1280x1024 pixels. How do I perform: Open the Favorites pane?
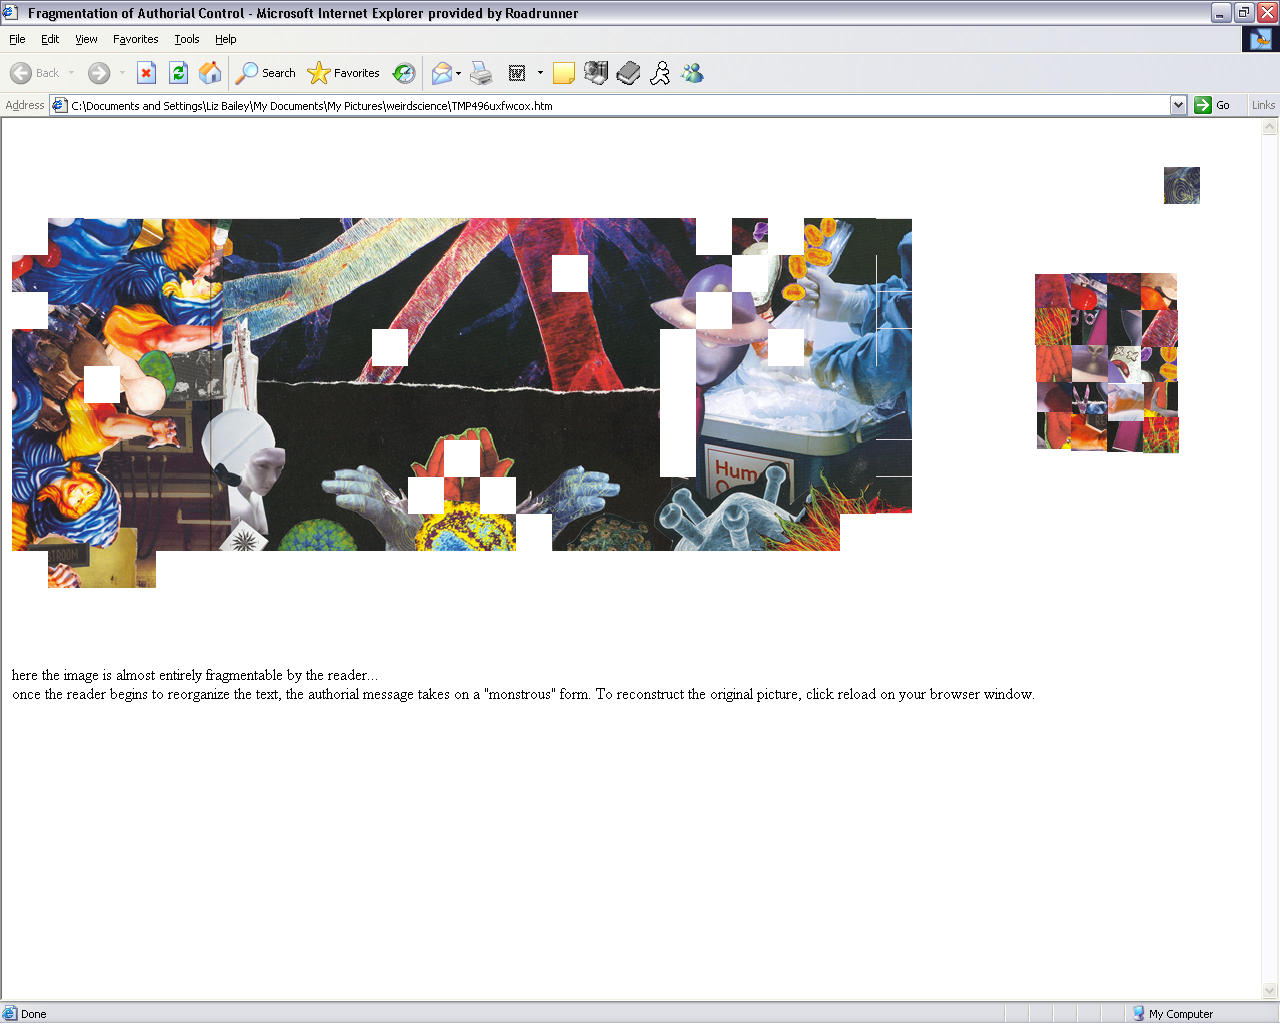[x=344, y=73]
